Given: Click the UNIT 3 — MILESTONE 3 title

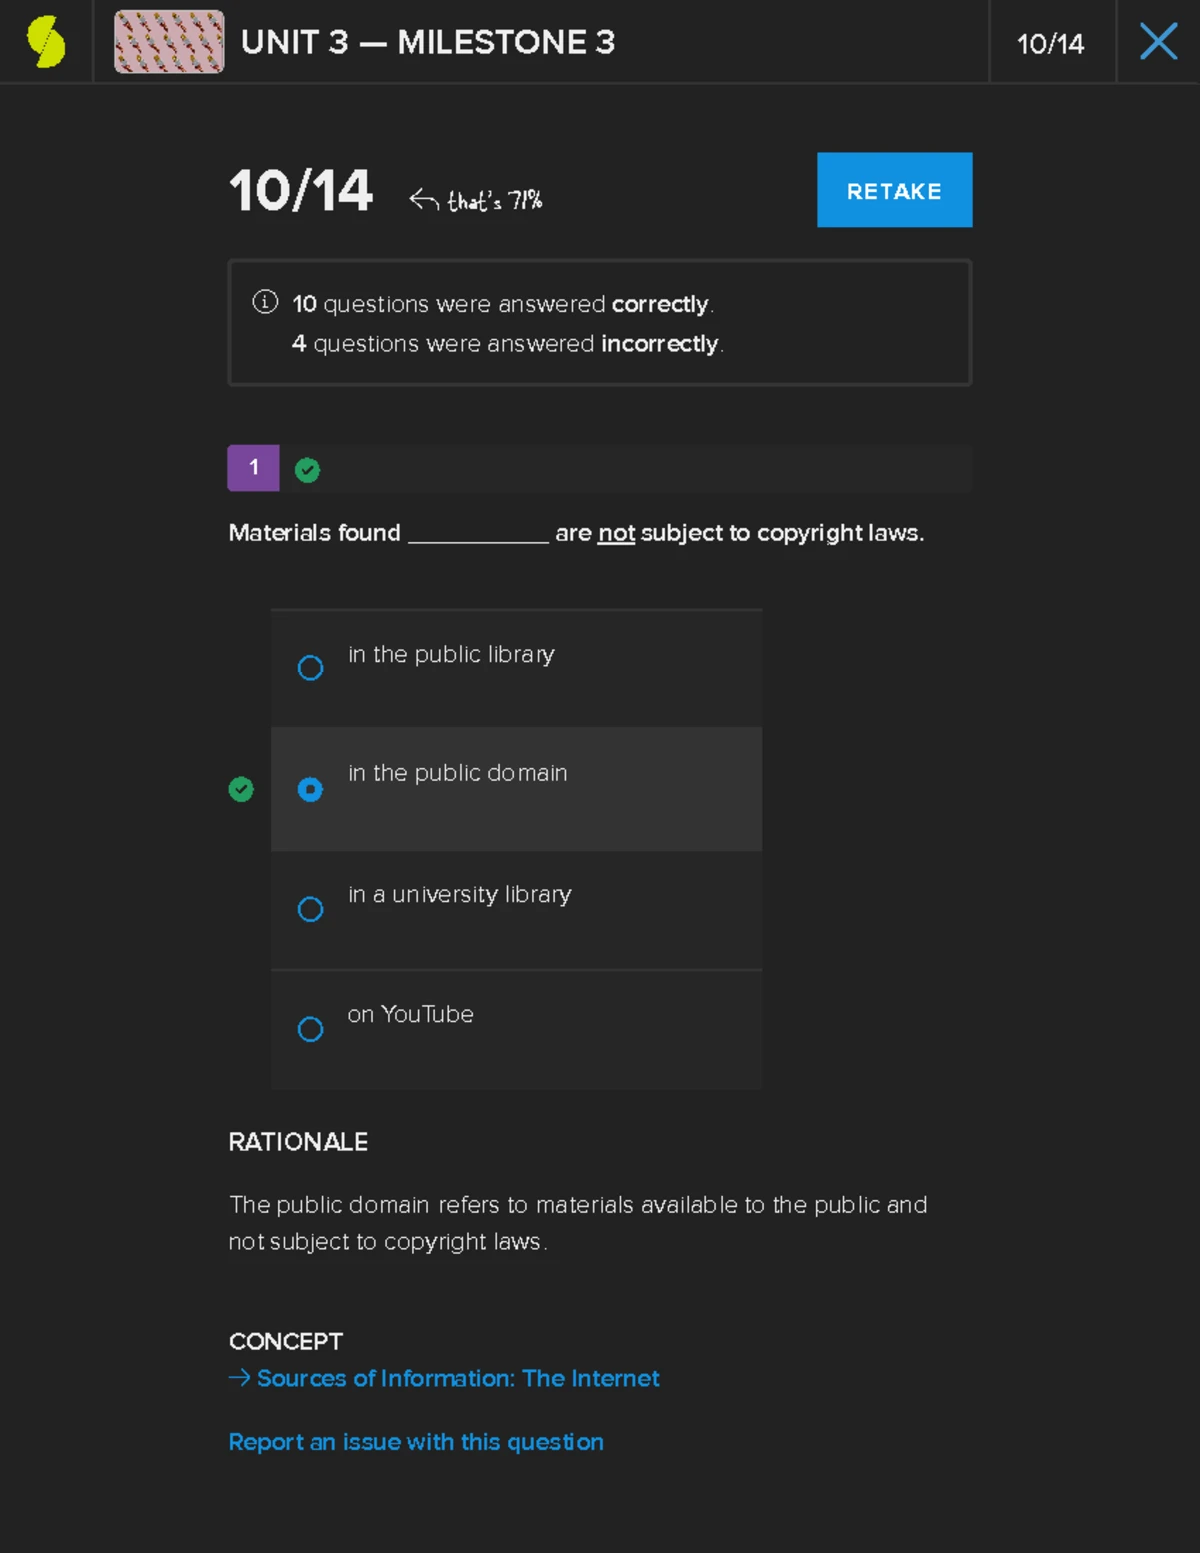Looking at the screenshot, I should tap(430, 42).
